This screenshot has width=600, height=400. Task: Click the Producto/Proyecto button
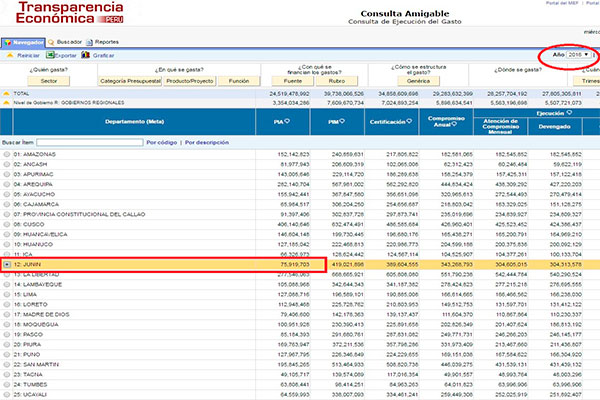coord(190,81)
